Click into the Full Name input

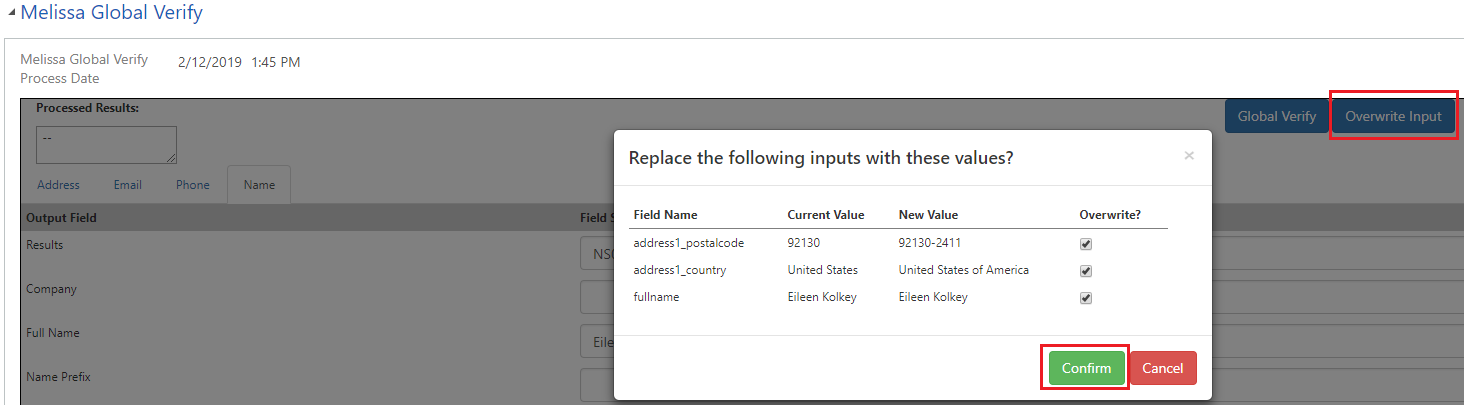[597, 341]
